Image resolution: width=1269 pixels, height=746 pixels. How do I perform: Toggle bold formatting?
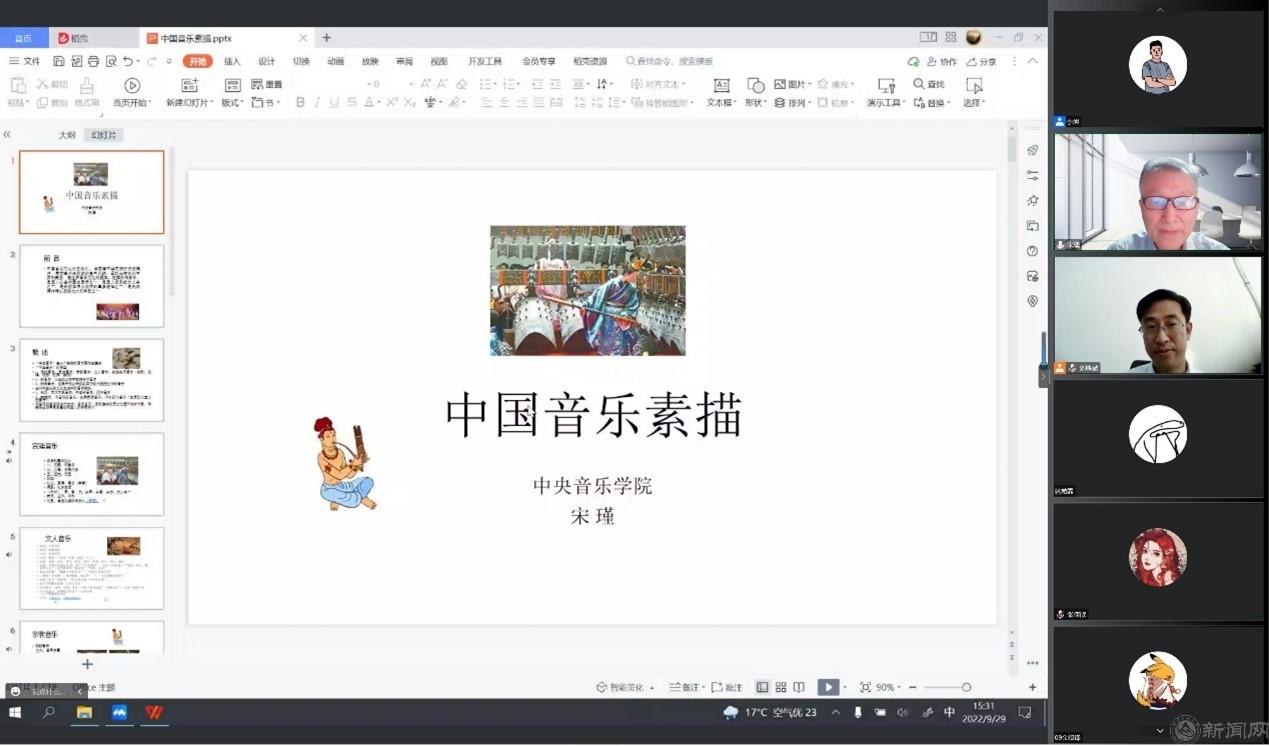(301, 102)
